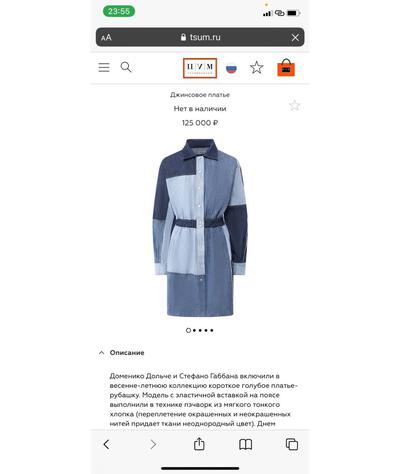The image size is (400, 474).
Task: Tap Джинсовое платье product title
Action: 200,95
